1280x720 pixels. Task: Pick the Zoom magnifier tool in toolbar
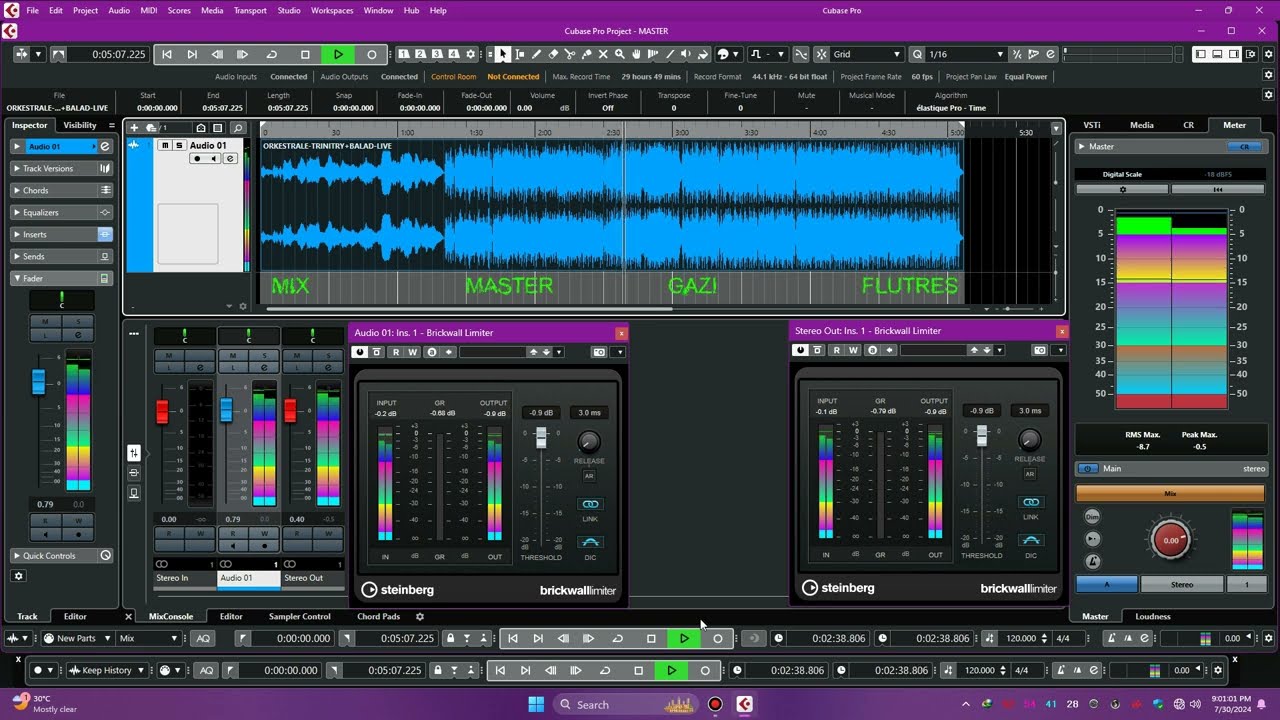(x=620, y=54)
